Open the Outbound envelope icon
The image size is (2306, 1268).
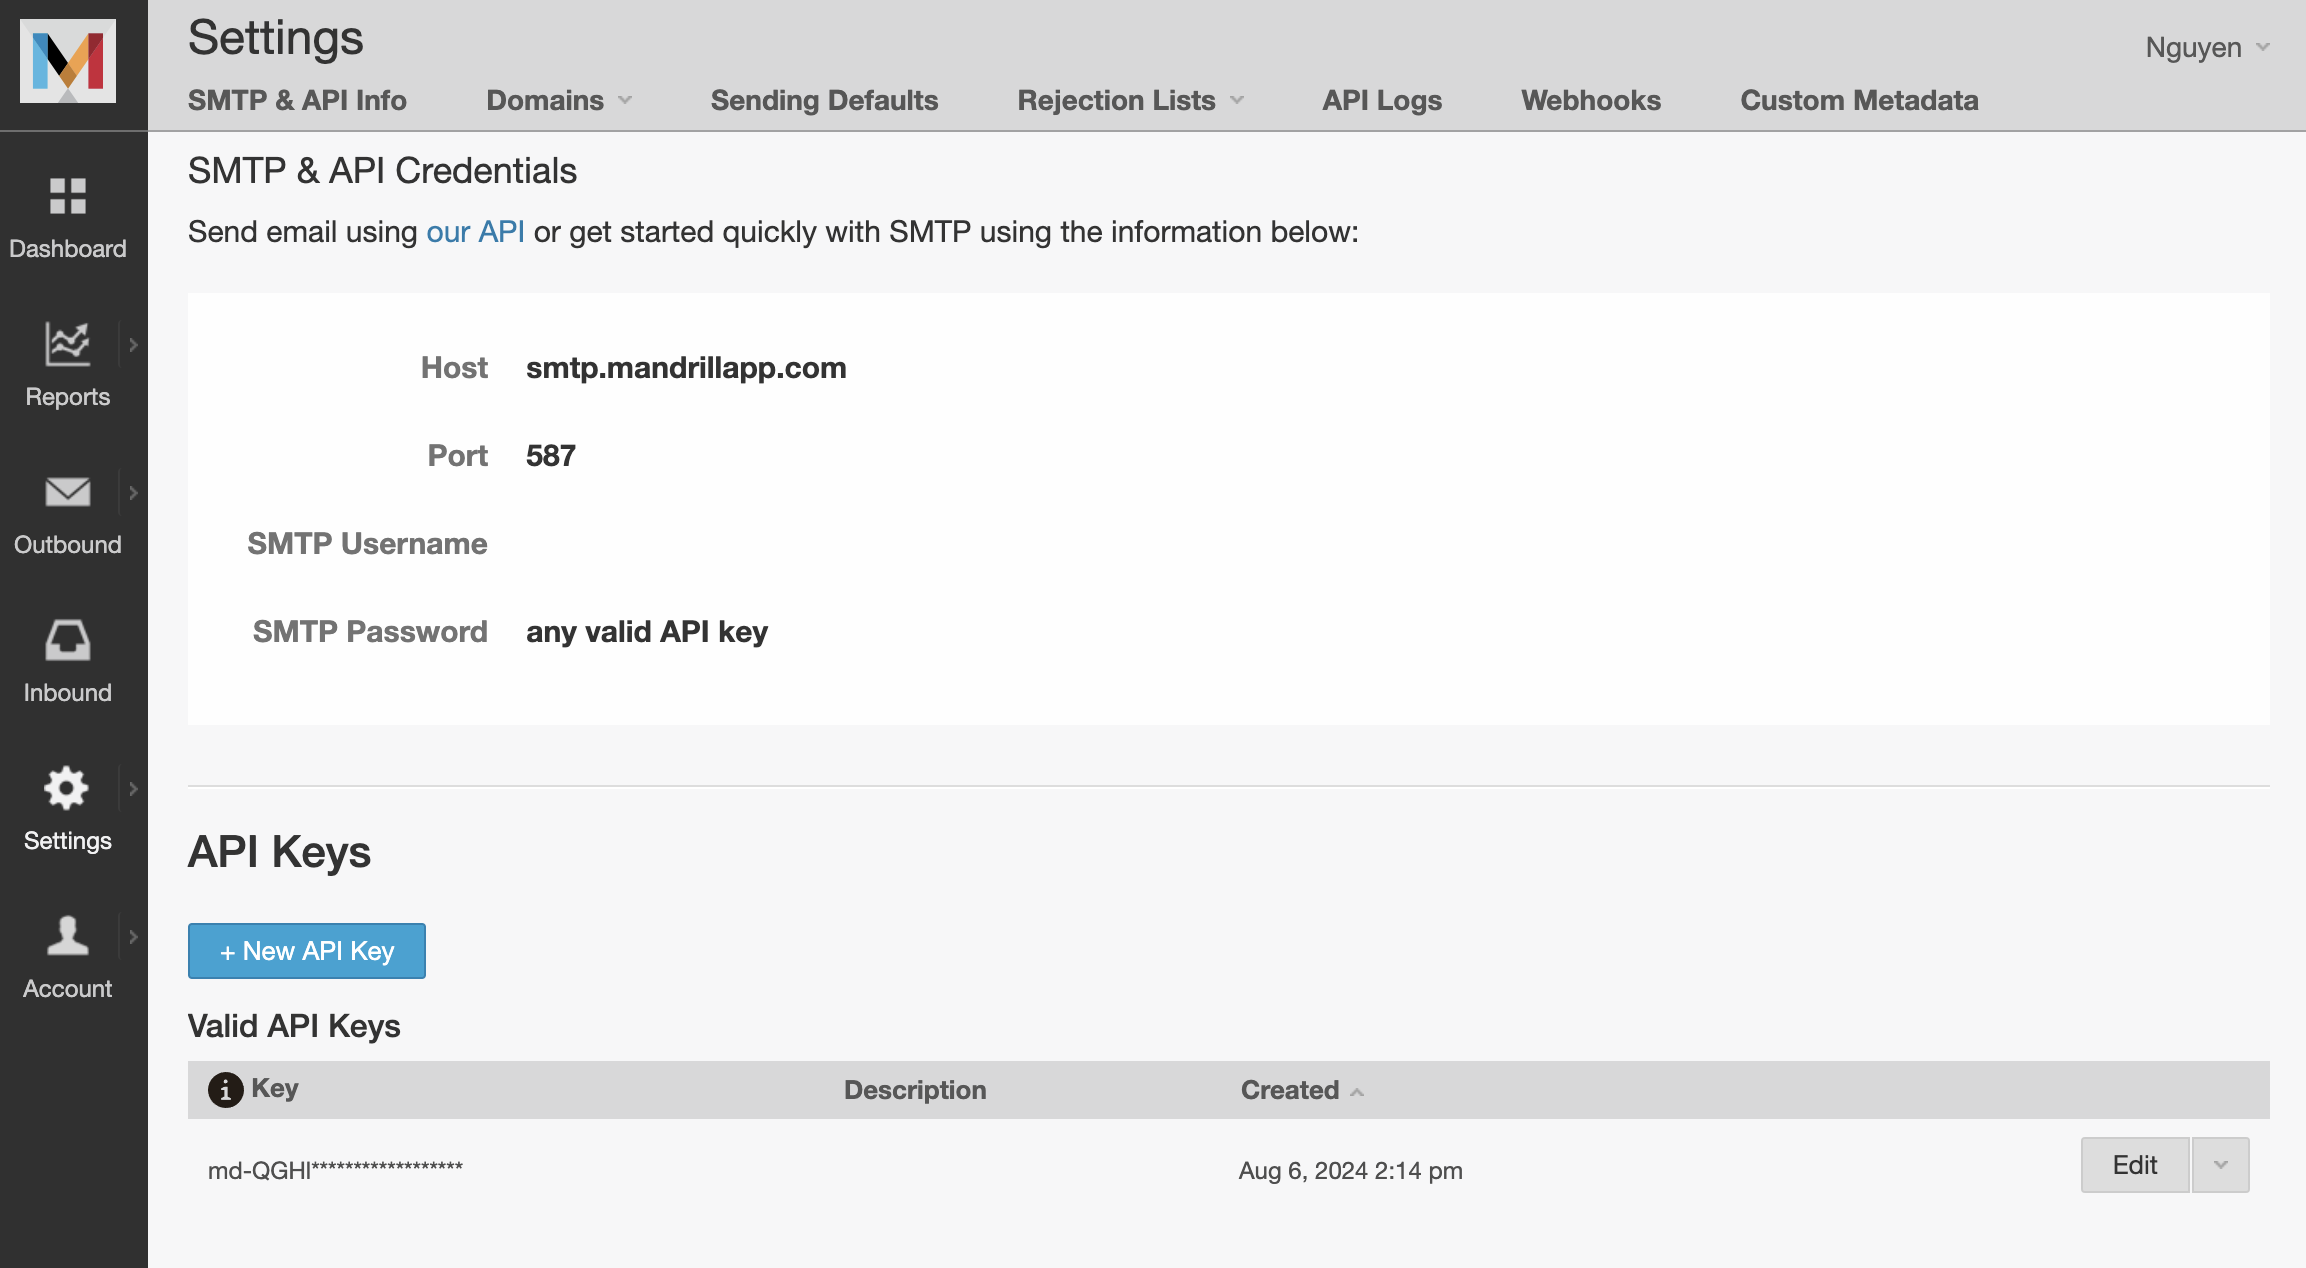68,492
